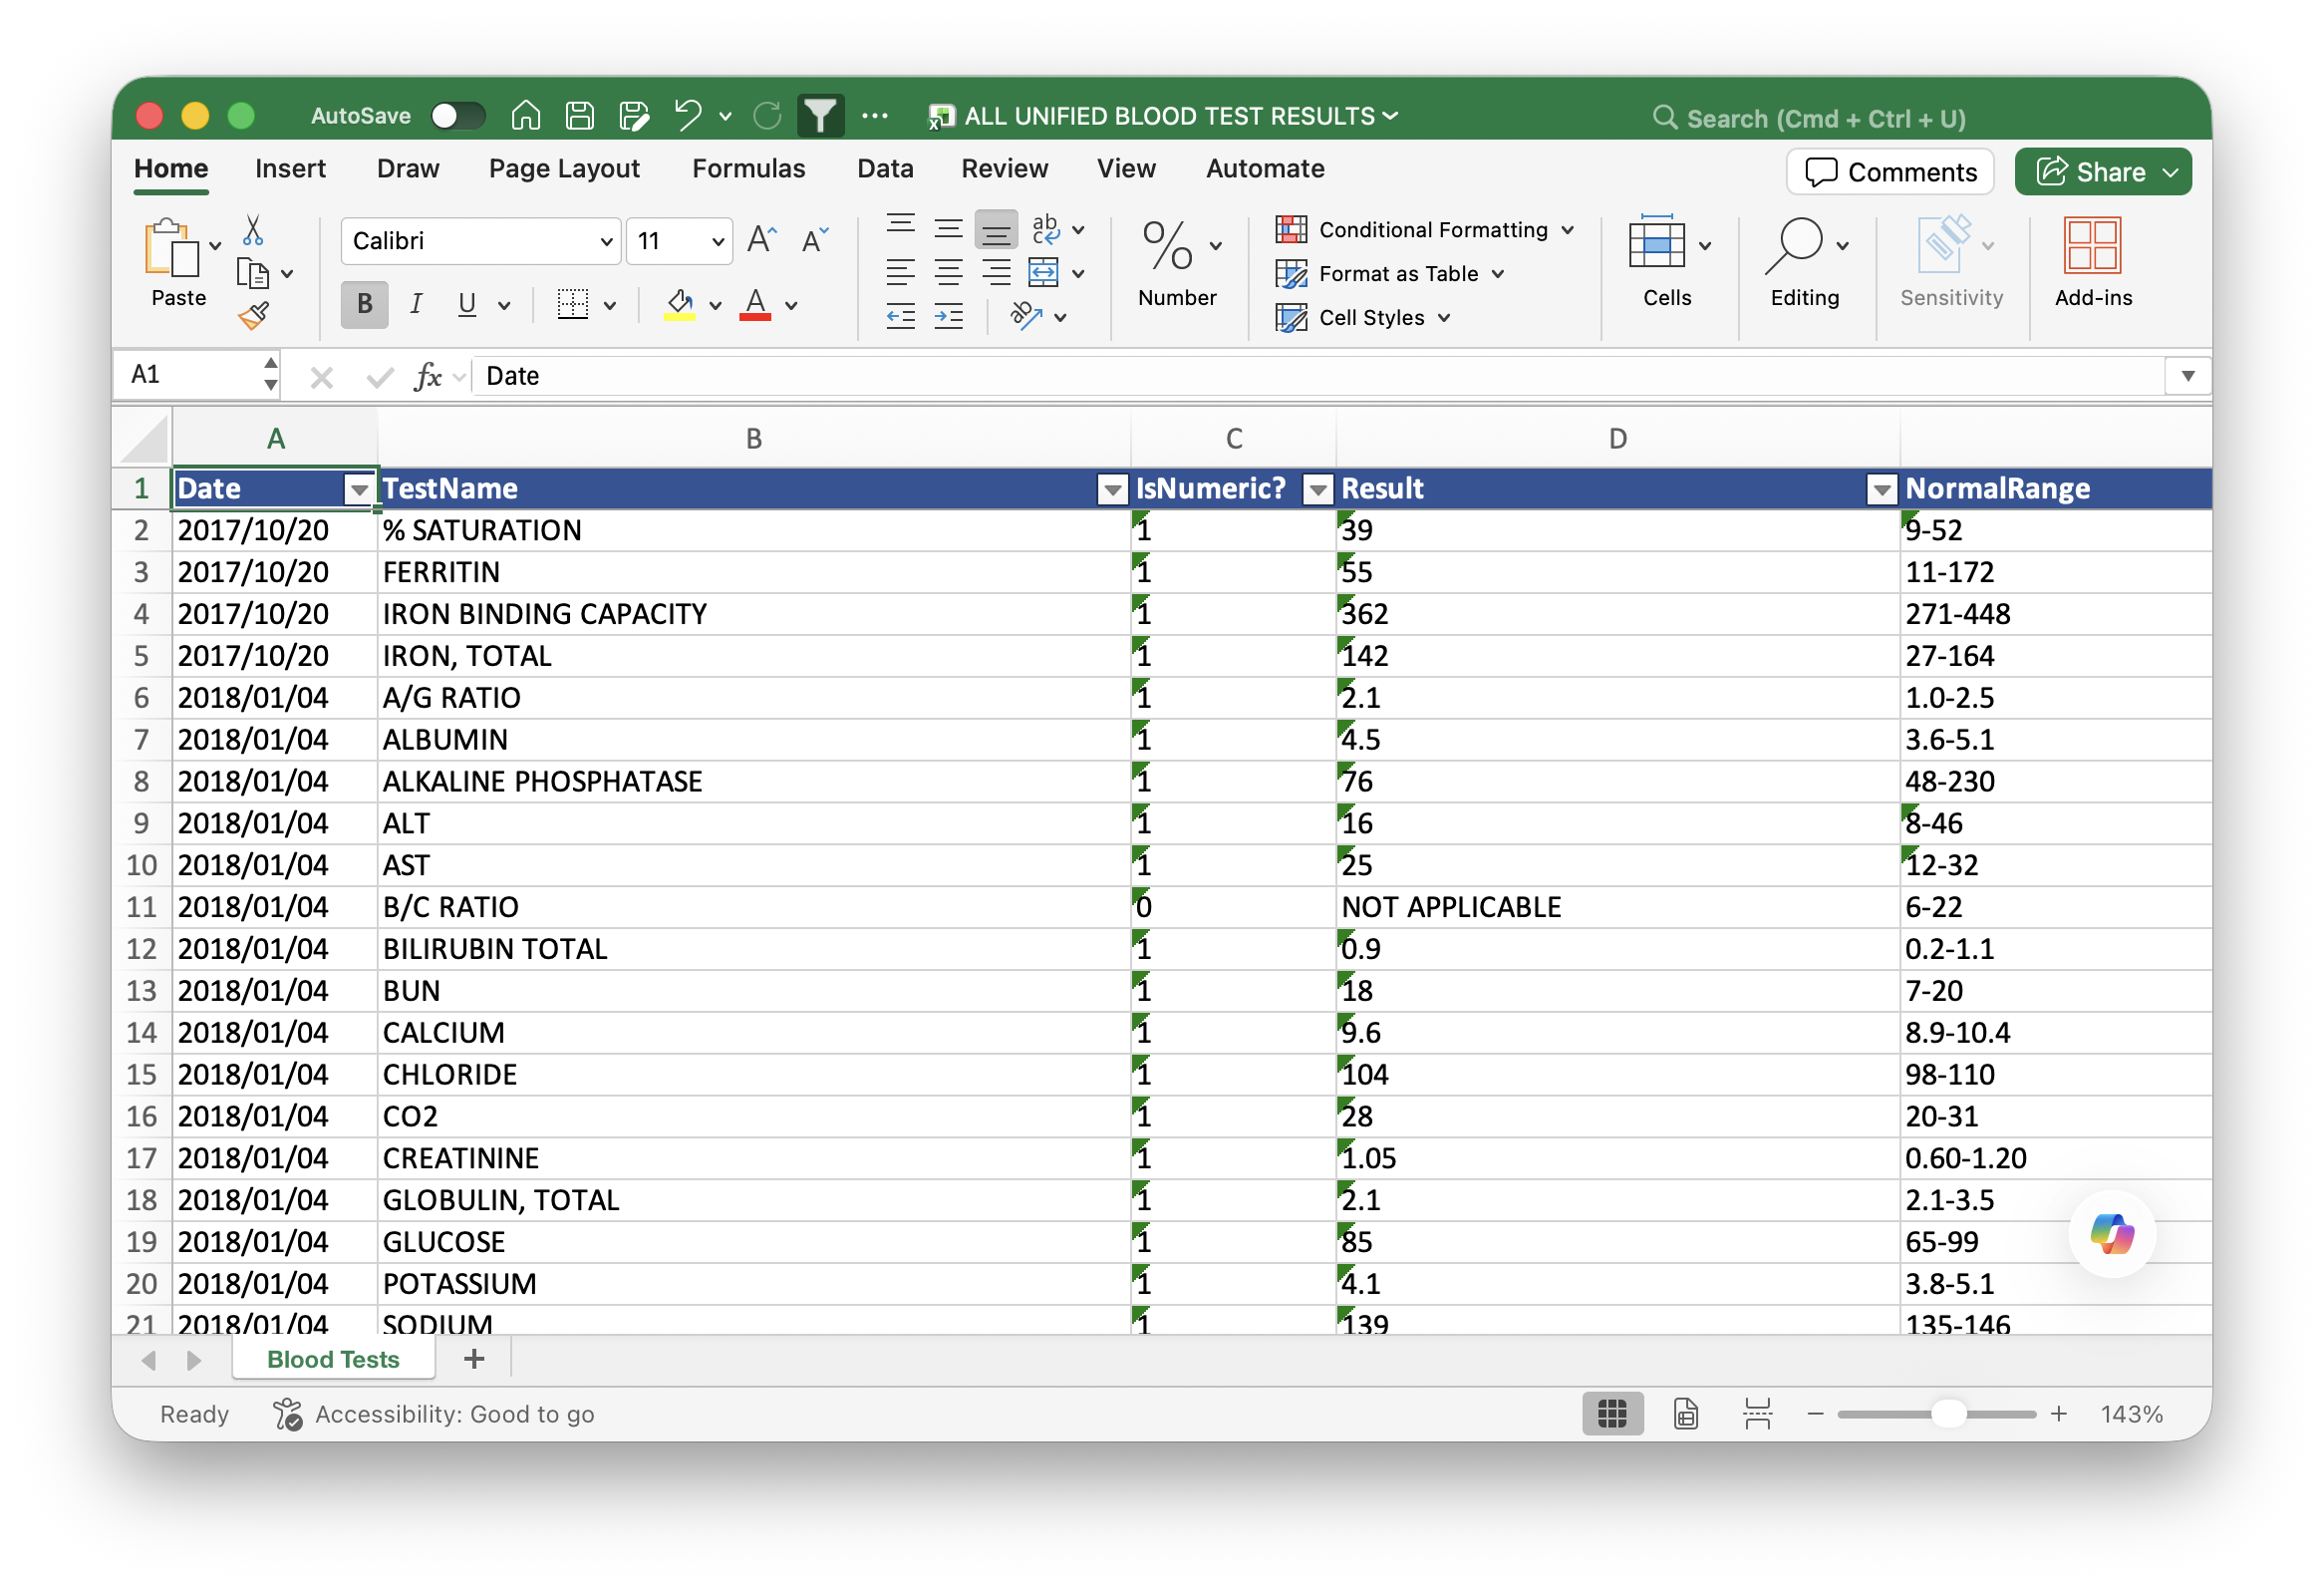The width and height of the screenshot is (2324, 1589).
Task: Open the TestName column filter dropdown
Action: [1112, 489]
